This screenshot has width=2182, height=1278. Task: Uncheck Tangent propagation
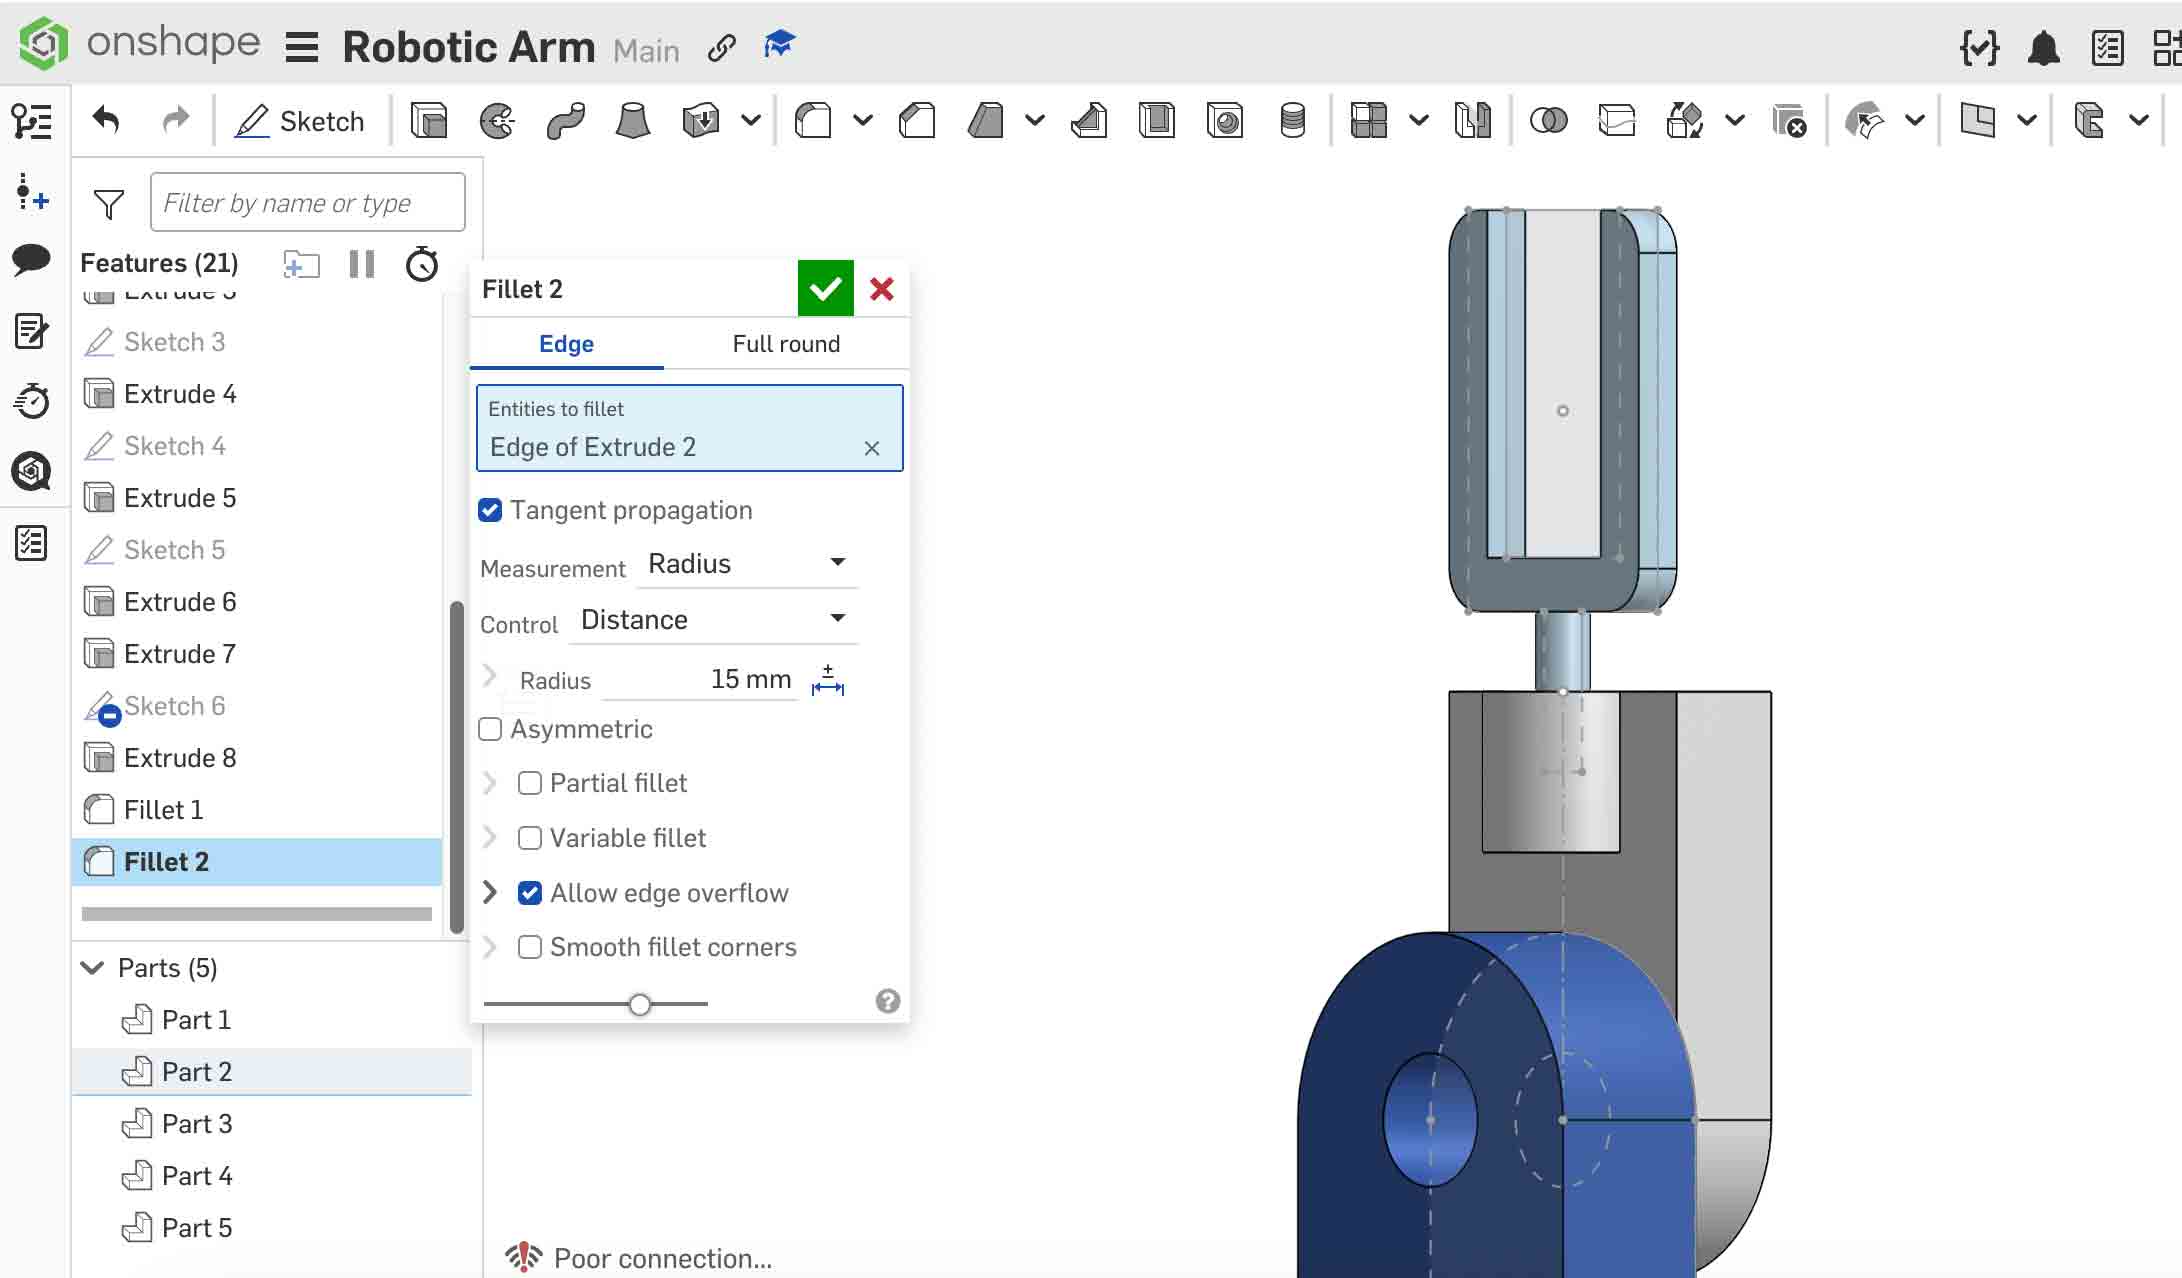point(489,510)
